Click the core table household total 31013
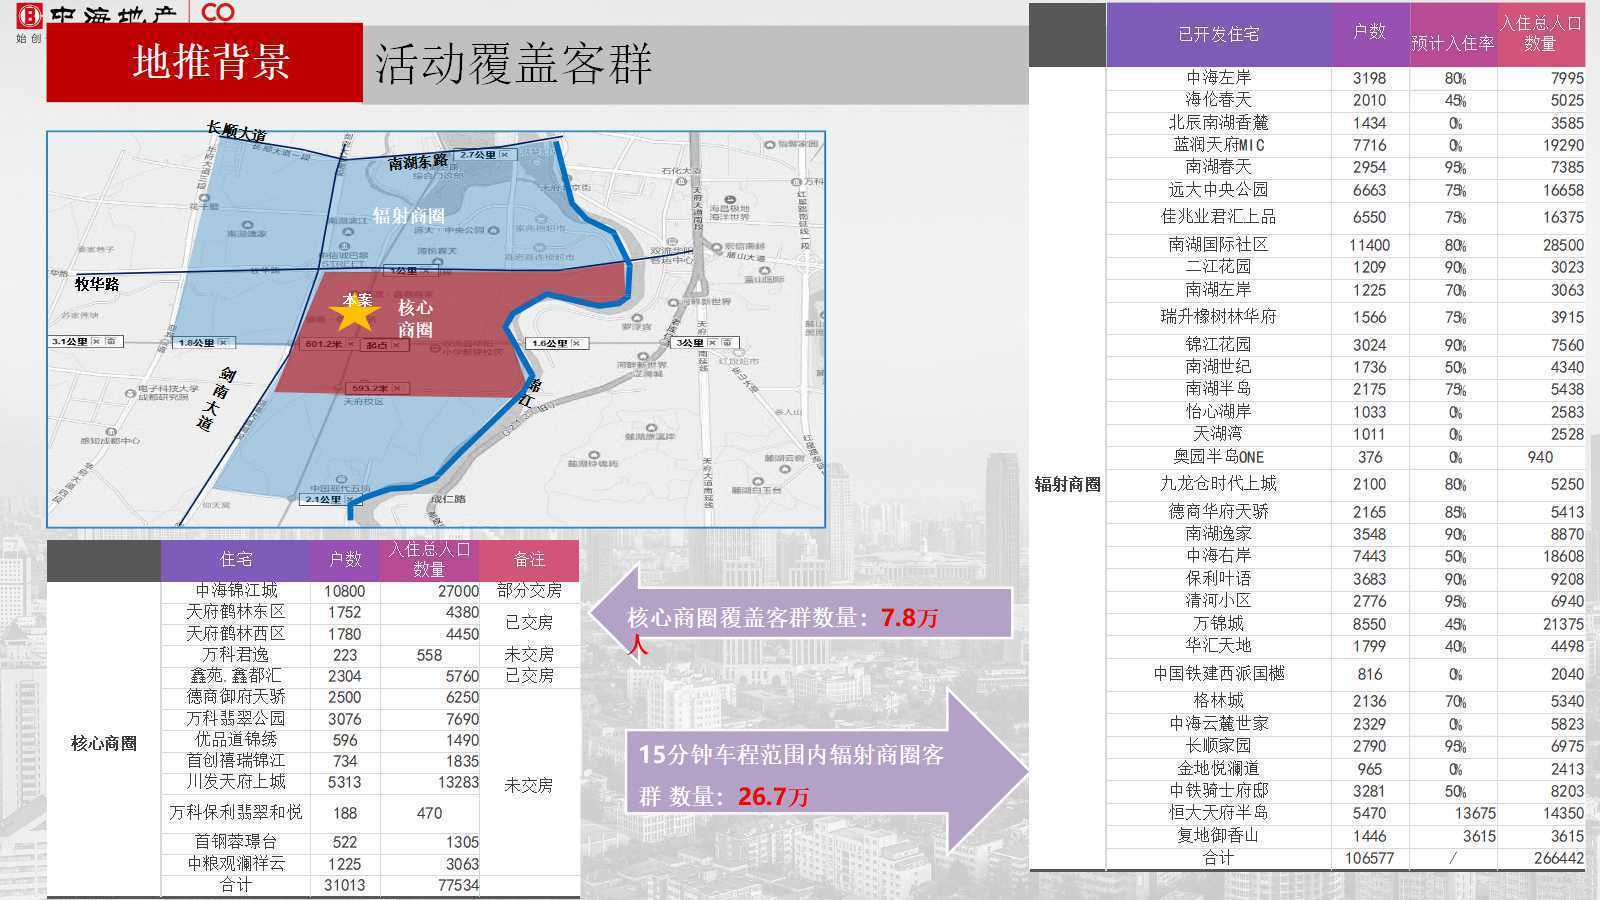The width and height of the screenshot is (1600, 900). tap(344, 886)
